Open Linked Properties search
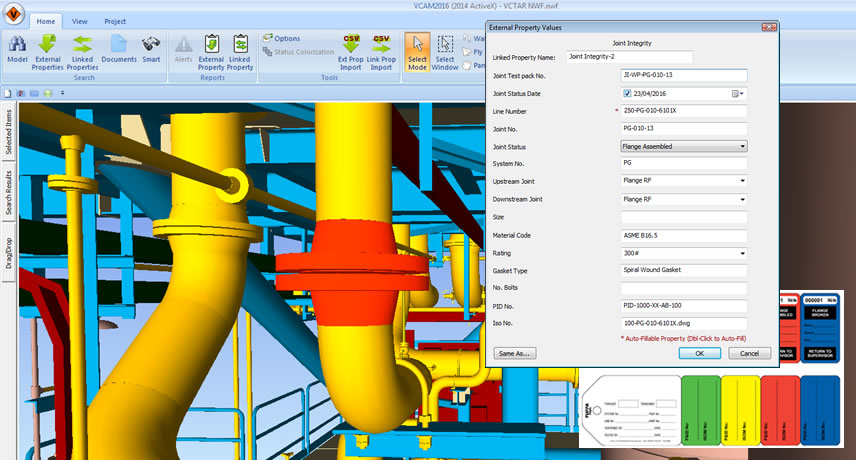The width and height of the screenshot is (856, 460). click(83, 48)
